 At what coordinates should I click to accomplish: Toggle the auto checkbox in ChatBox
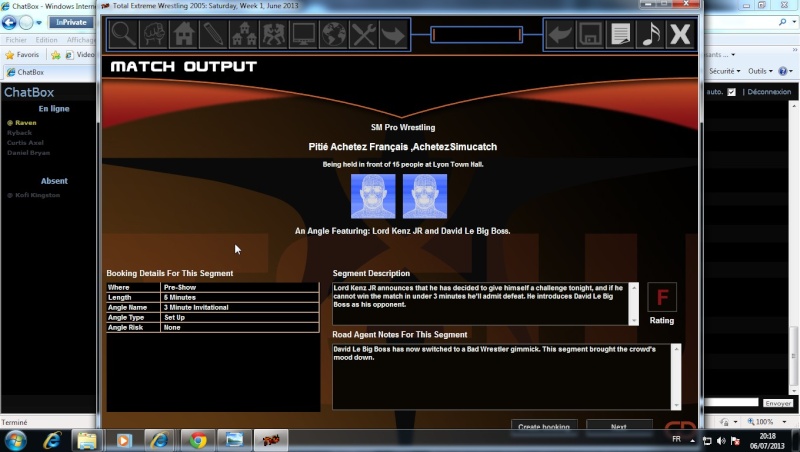click(732, 92)
